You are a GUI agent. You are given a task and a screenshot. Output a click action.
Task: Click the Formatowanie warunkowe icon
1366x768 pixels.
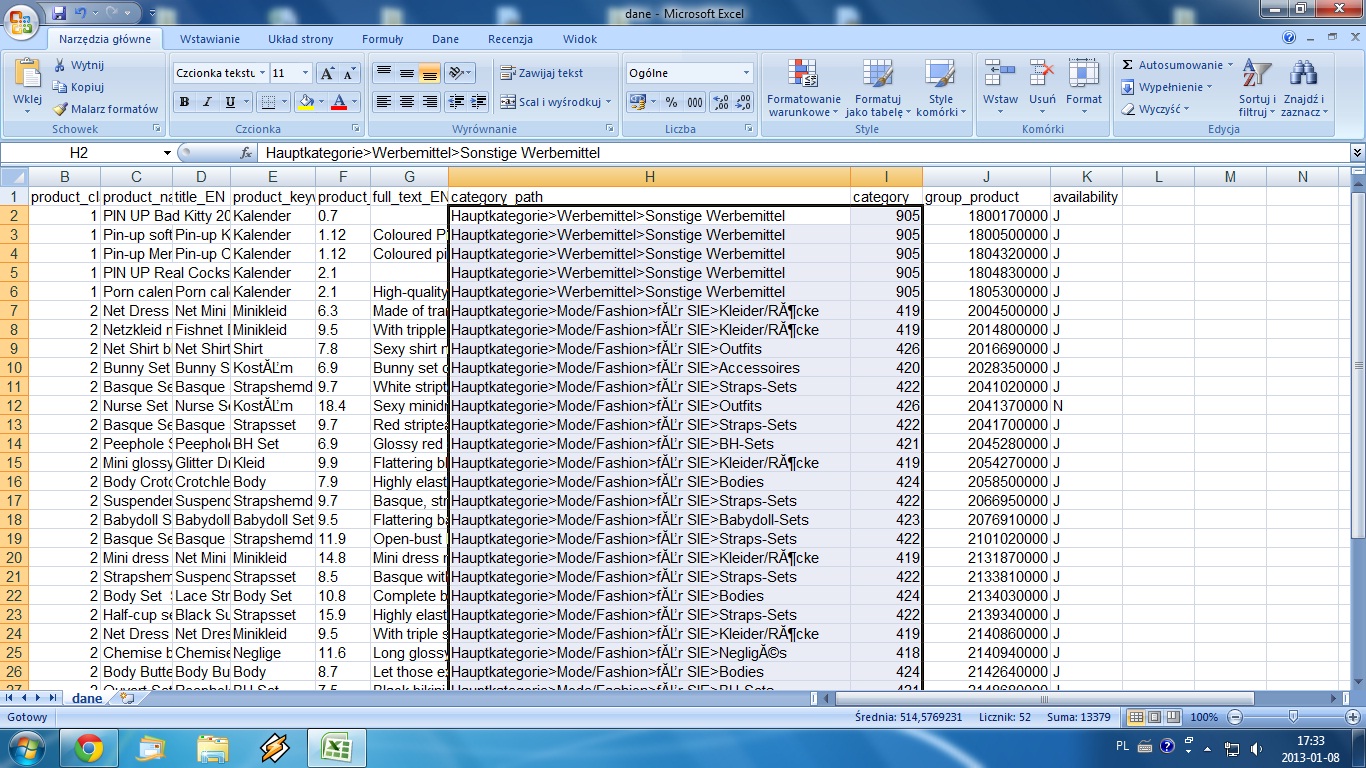click(803, 87)
